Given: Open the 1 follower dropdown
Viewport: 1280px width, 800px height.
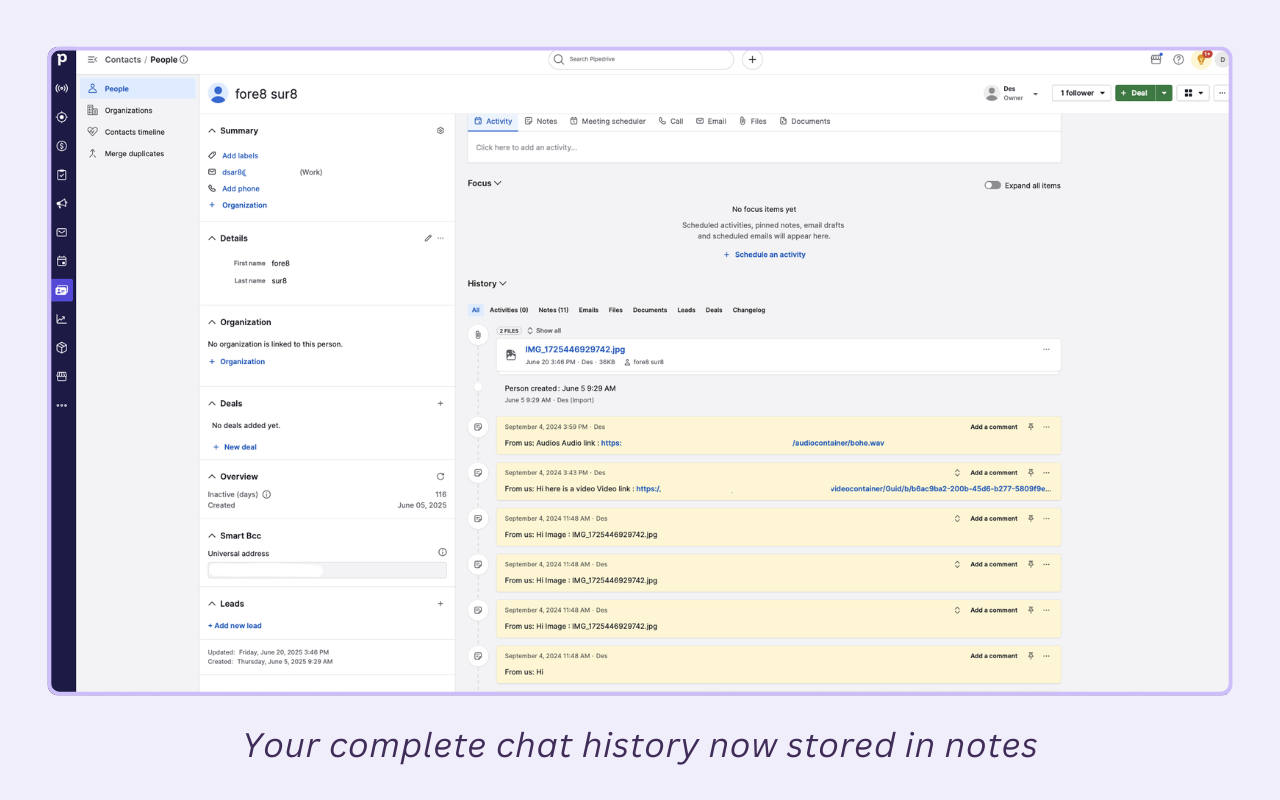Looking at the screenshot, I should pyautogui.click(x=1080, y=92).
